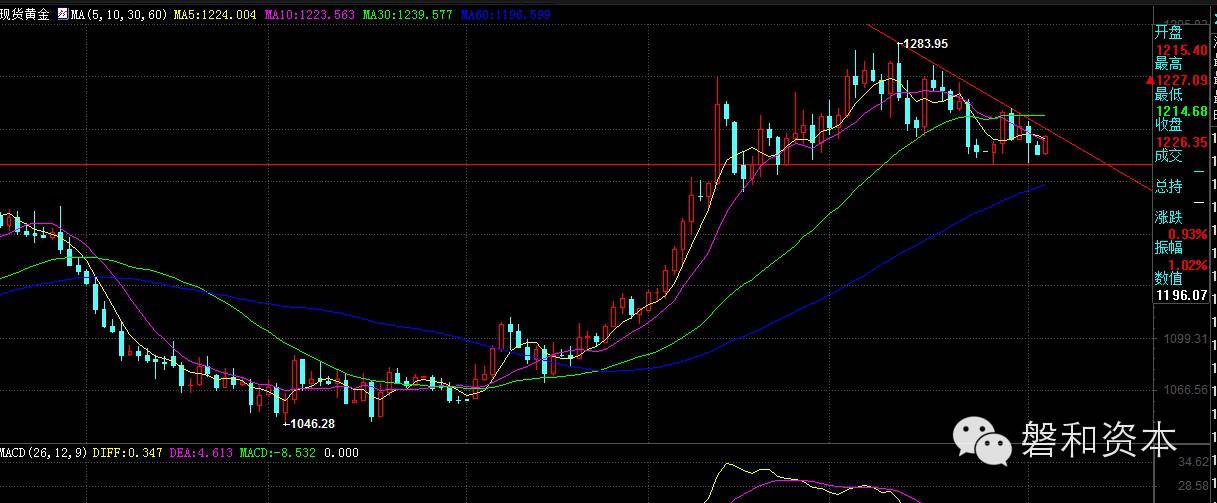Click the 最低 label
Viewport: 1217px width, 503px height.
point(1168,94)
